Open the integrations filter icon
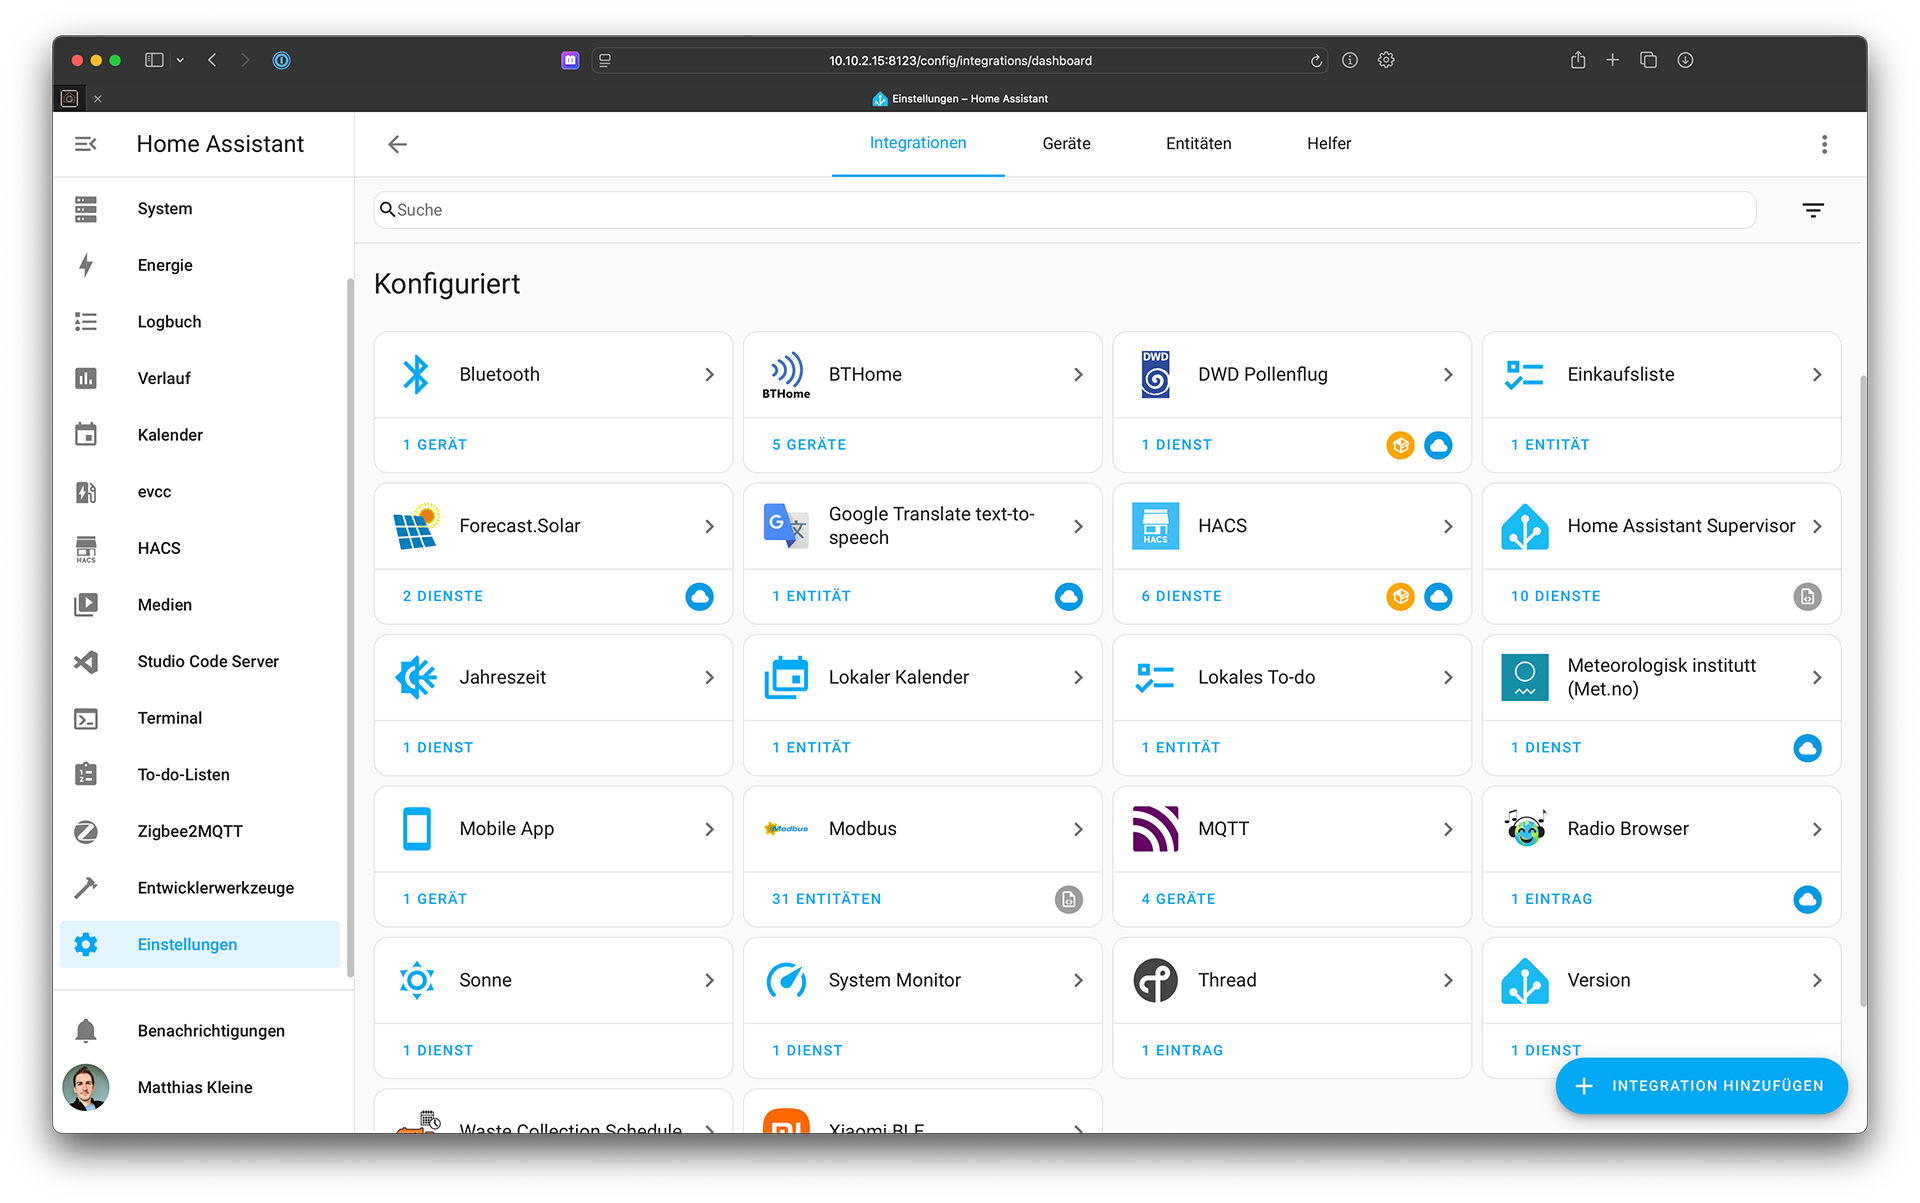Screen dimensions: 1920x1203 click(x=1813, y=210)
